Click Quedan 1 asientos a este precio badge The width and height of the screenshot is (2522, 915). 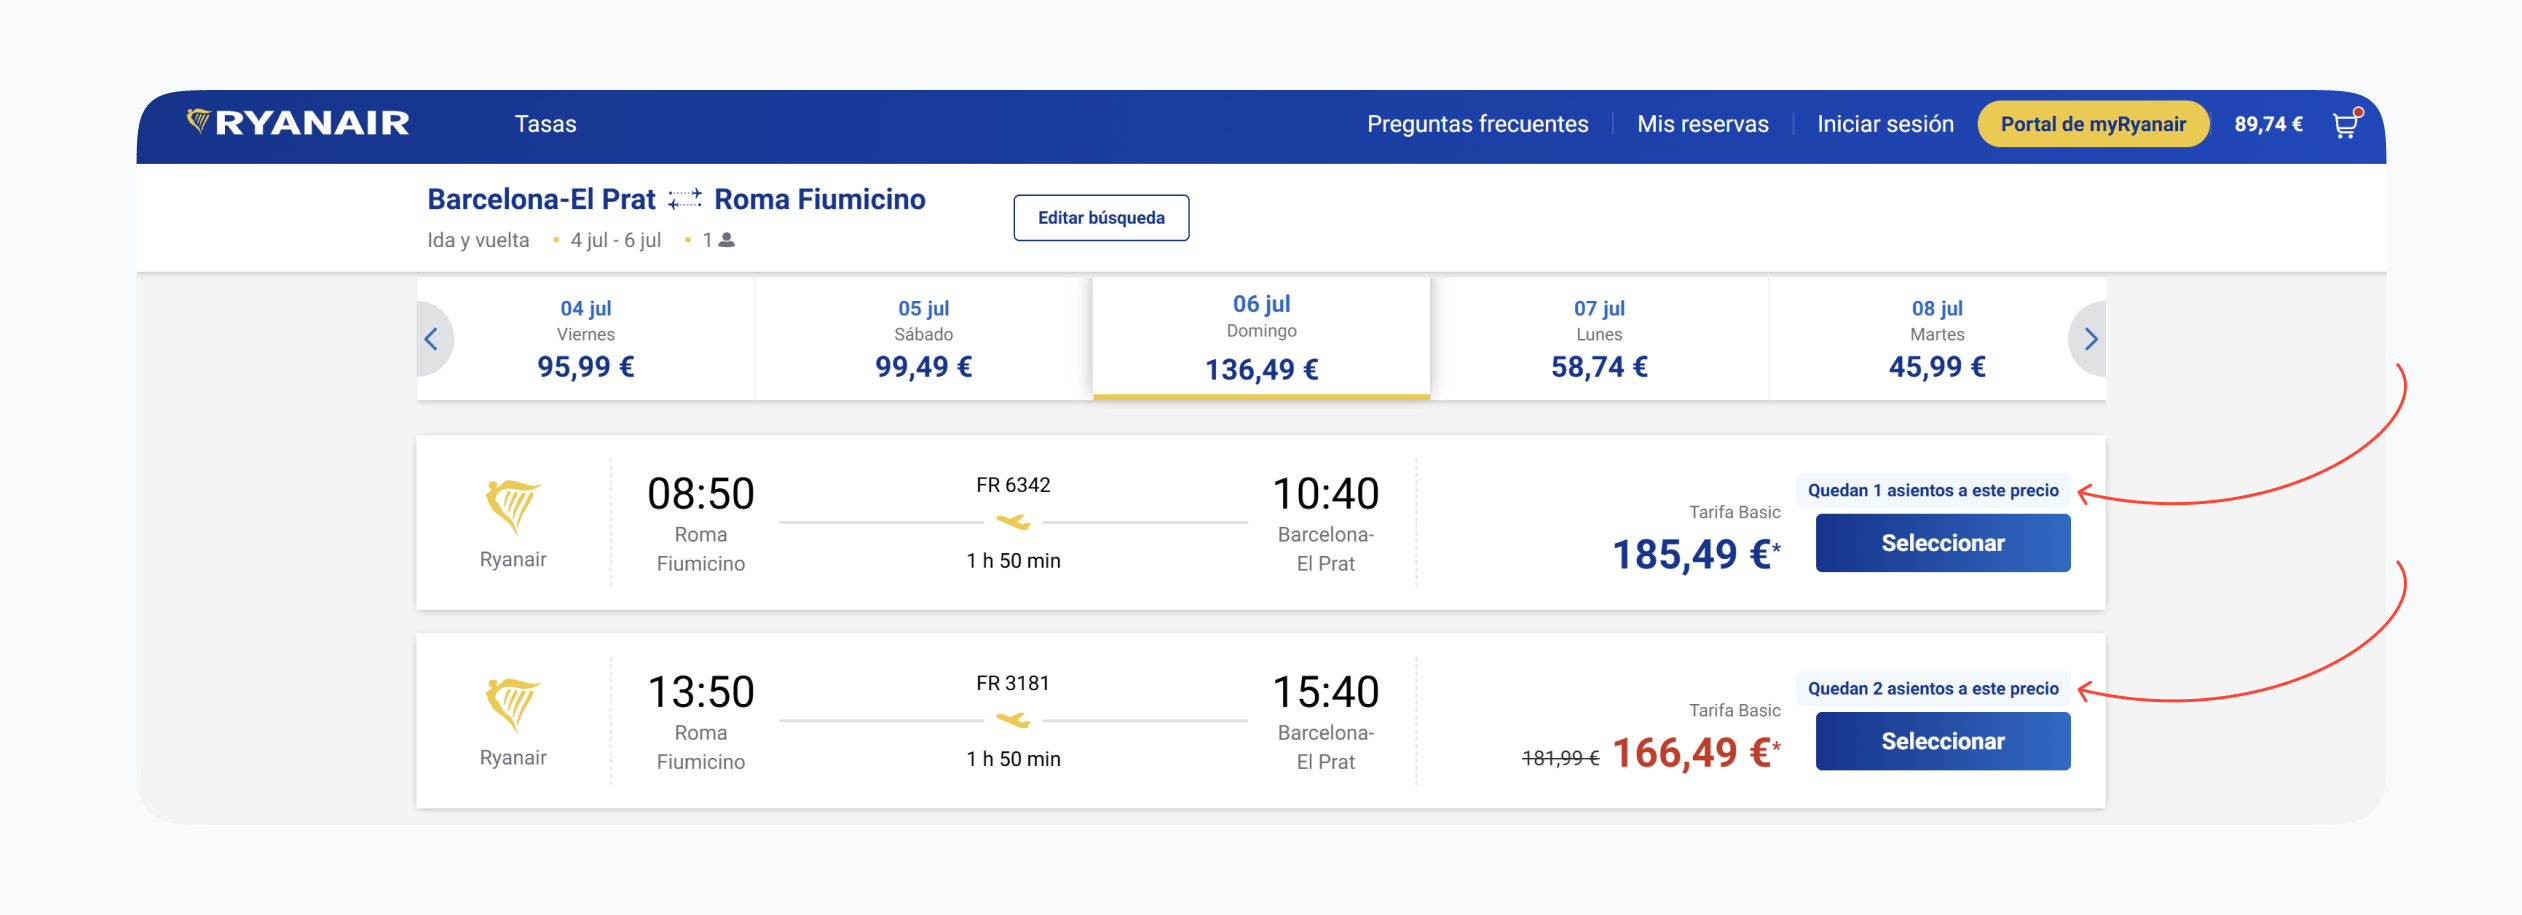(1933, 490)
